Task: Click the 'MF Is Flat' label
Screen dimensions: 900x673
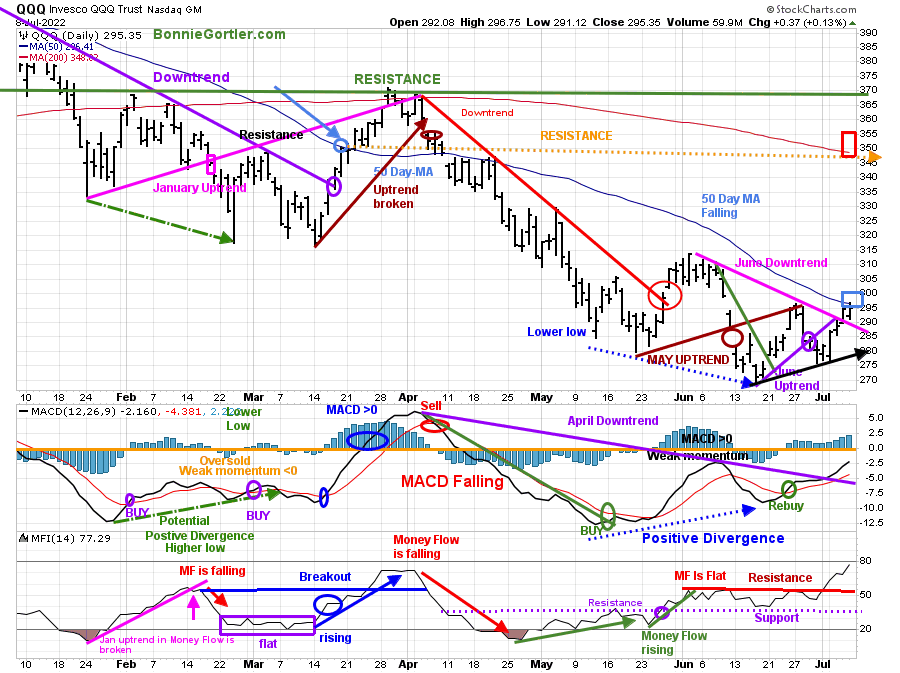Action: click(700, 575)
